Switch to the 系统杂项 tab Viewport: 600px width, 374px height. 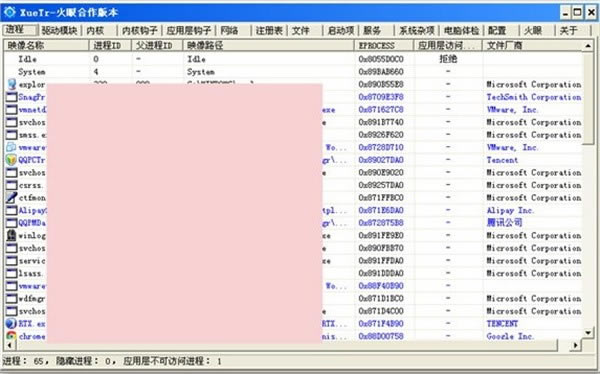click(417, 30)
